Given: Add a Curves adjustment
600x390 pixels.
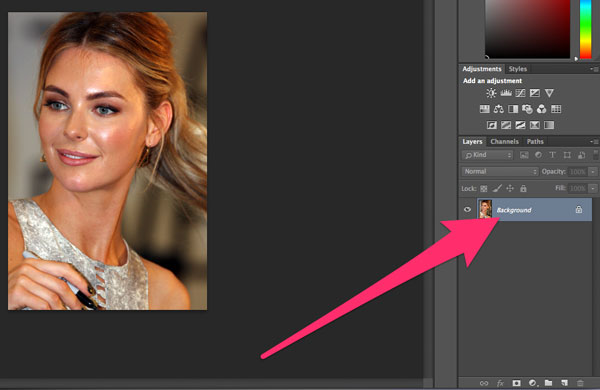Looking at the screenshot, I should [520, 93].
